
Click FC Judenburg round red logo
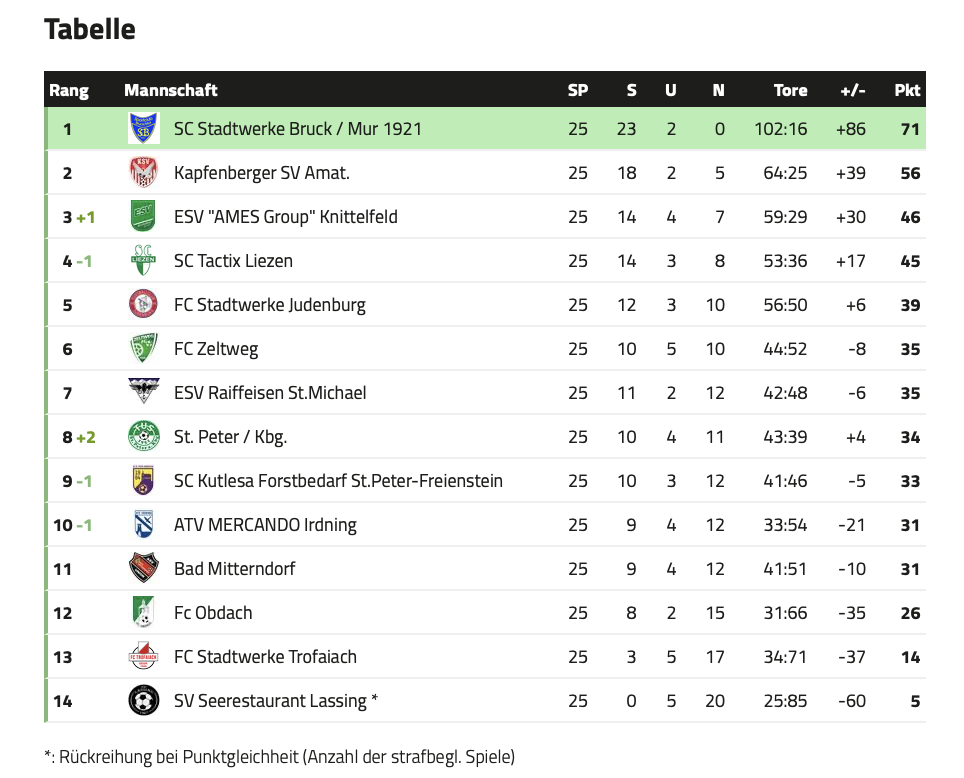tap(144, 304)
